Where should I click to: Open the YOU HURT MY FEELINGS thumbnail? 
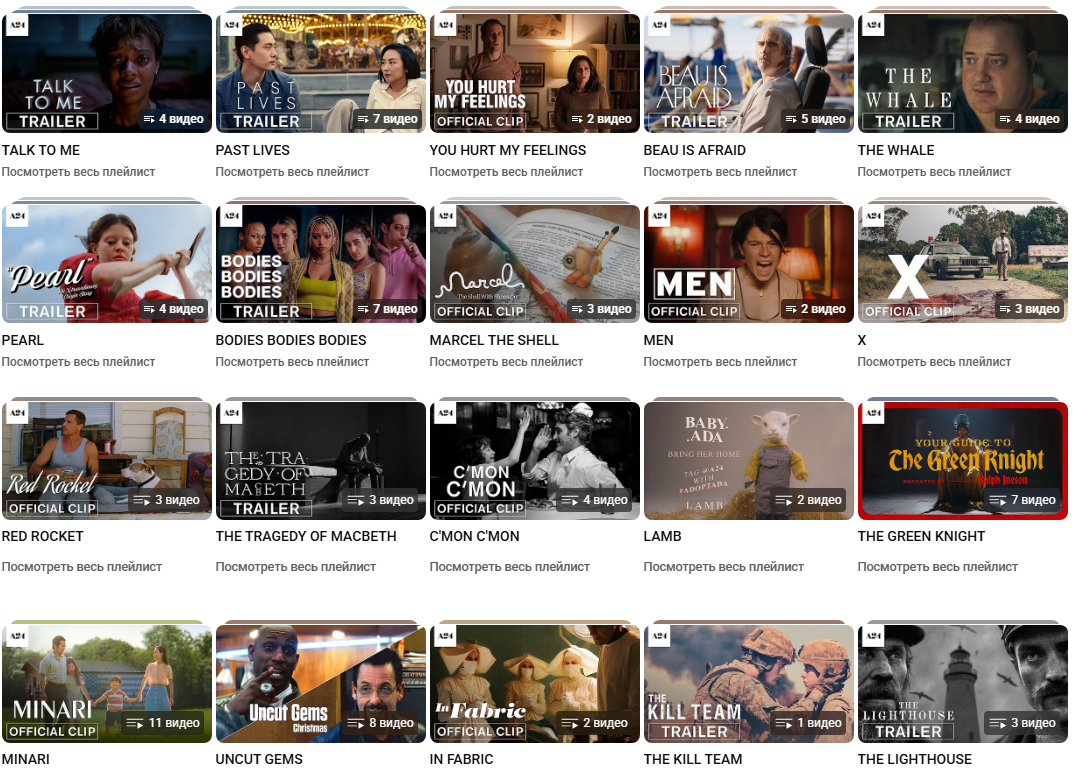[x=535, y=74]
